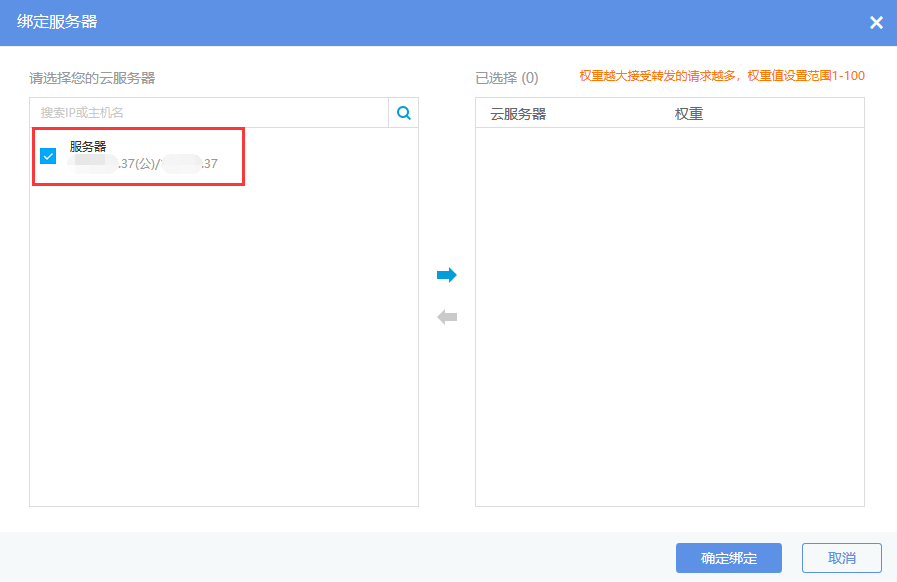Viewport: 897px width, 582px height.
Task: Focus the 搜索IP或主机名 search field
Action: click(210, 113)
